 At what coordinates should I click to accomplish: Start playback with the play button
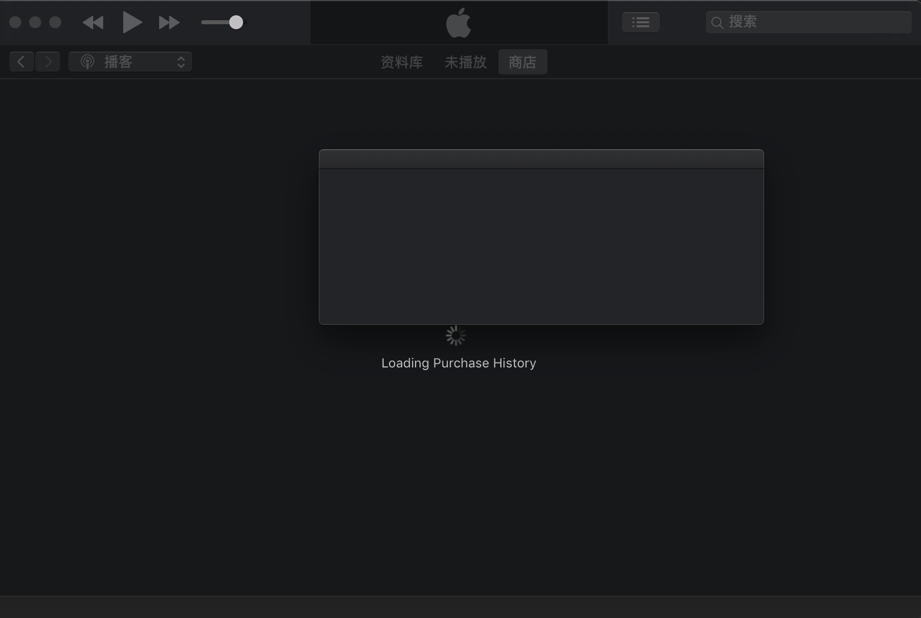(132, 22)
